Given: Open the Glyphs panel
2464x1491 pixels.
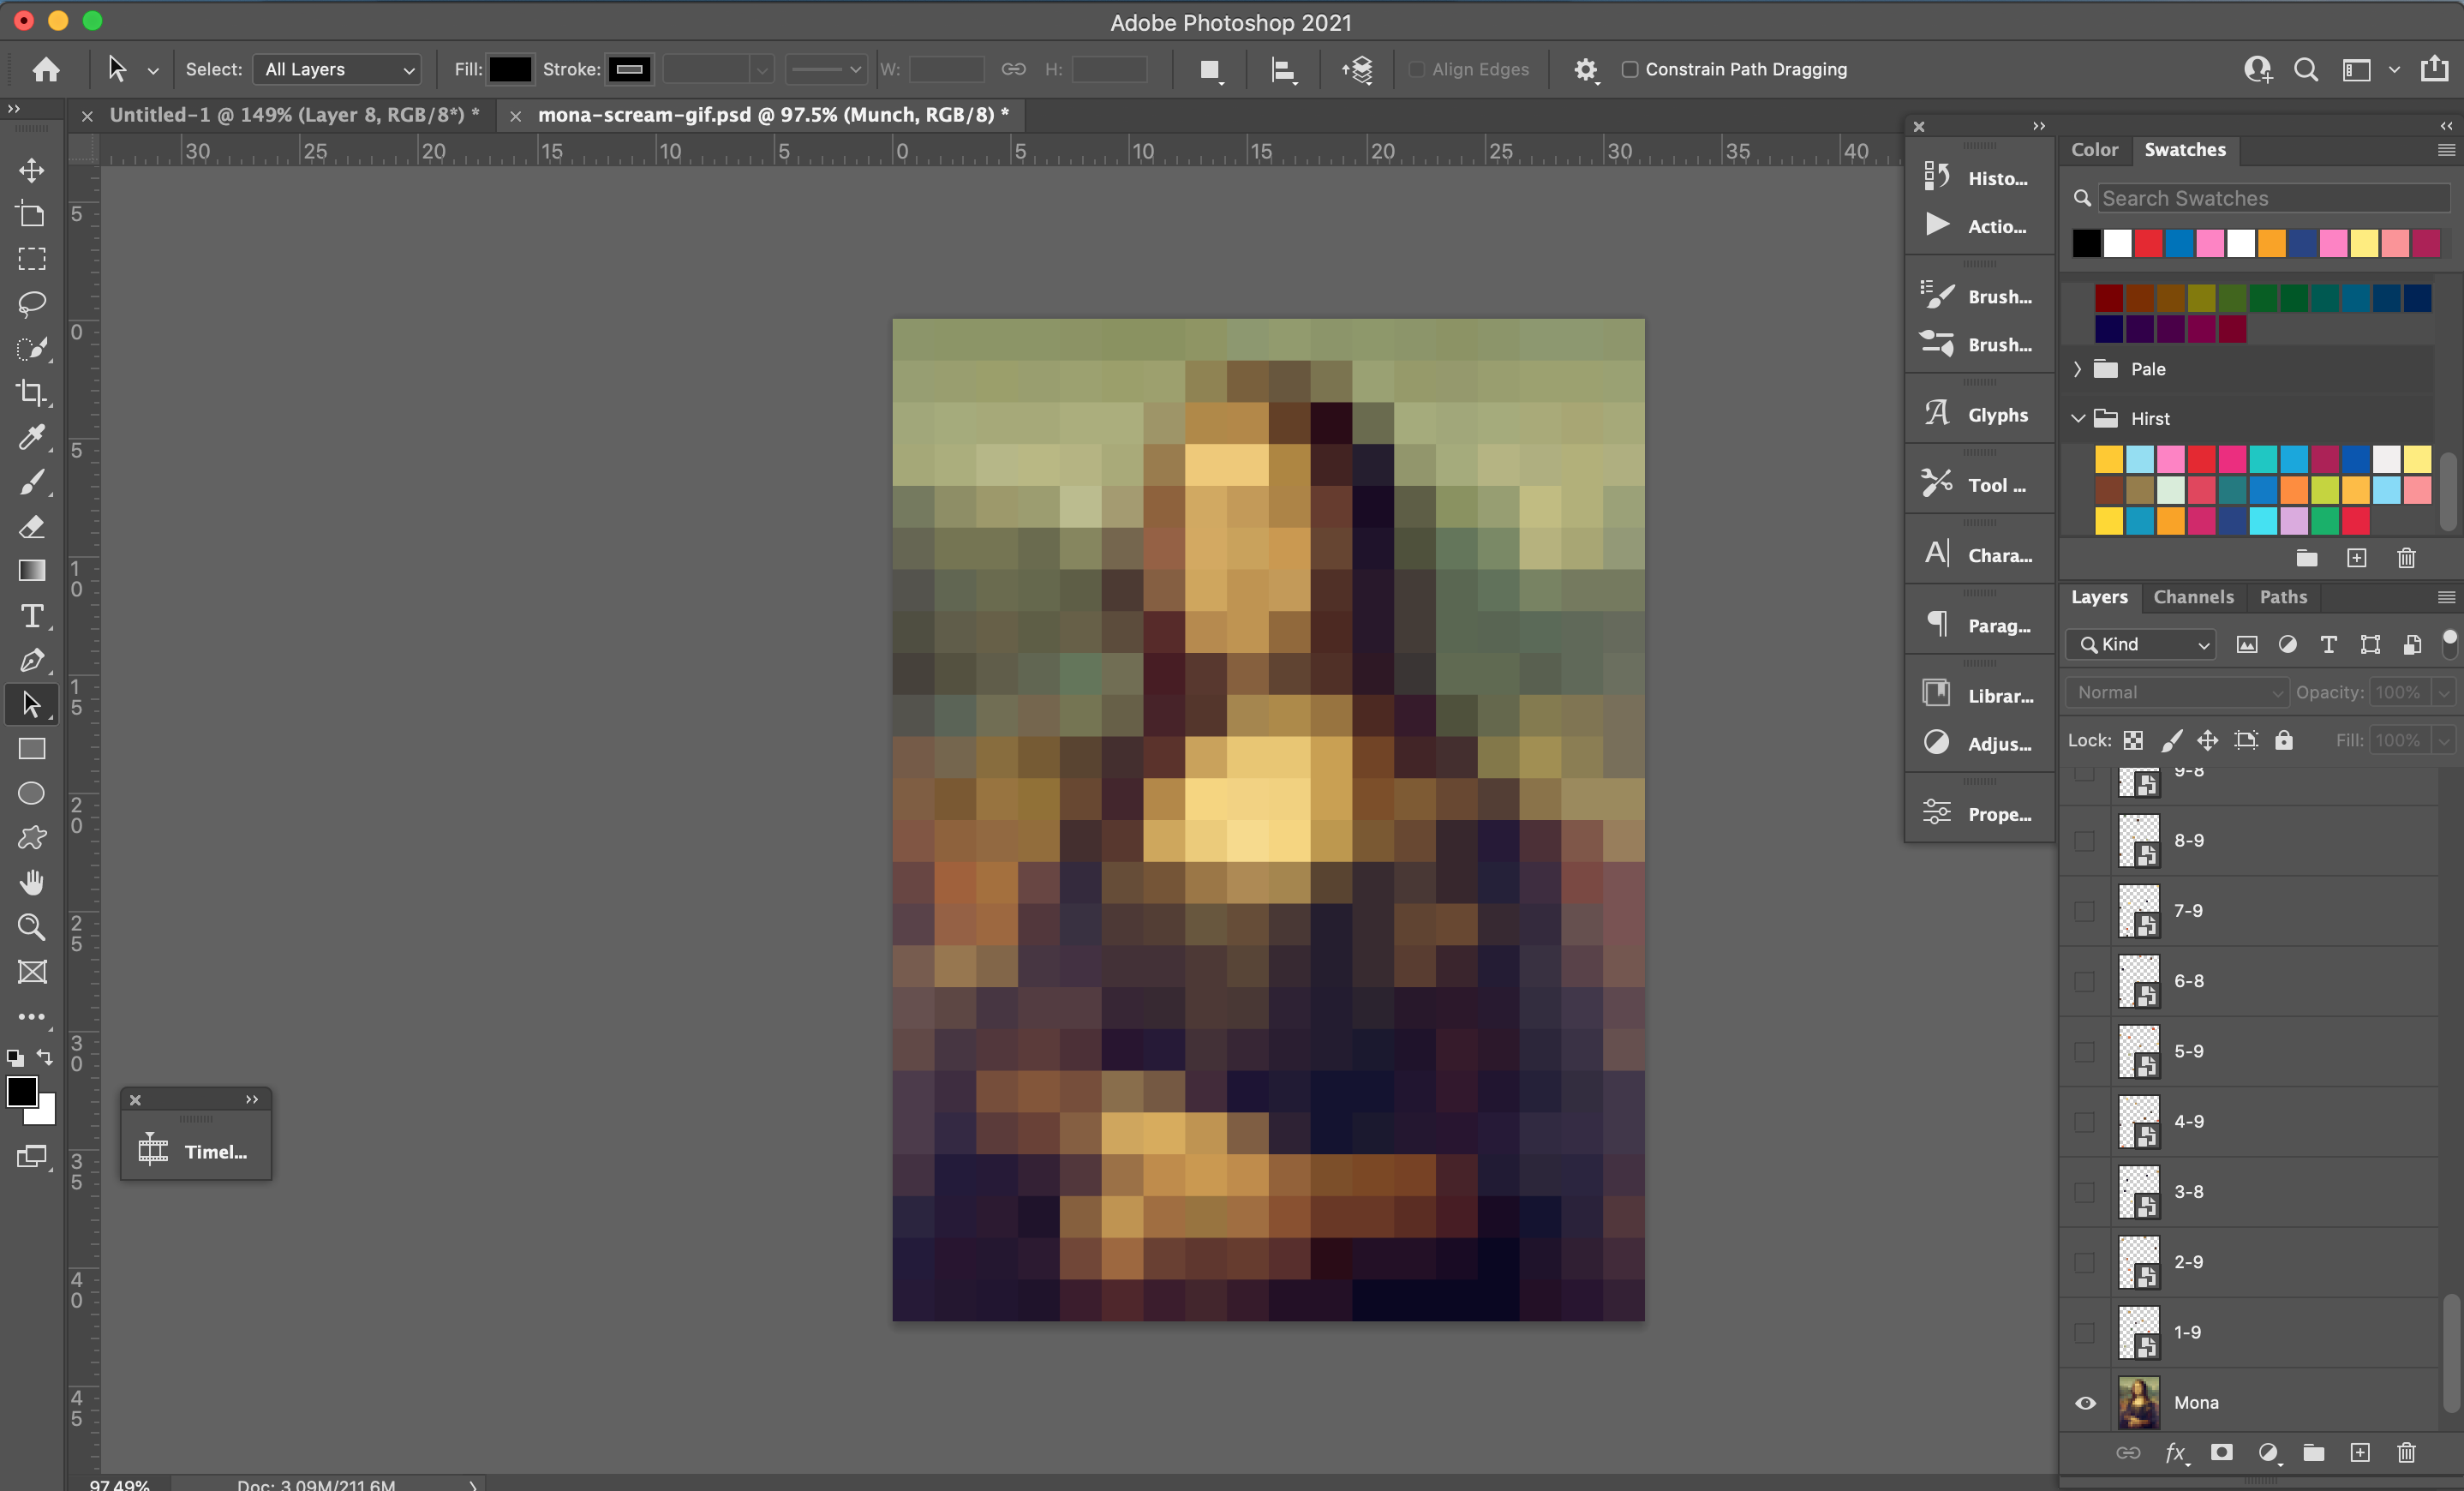Looking at the screenshot, I should coord(1978,414).
